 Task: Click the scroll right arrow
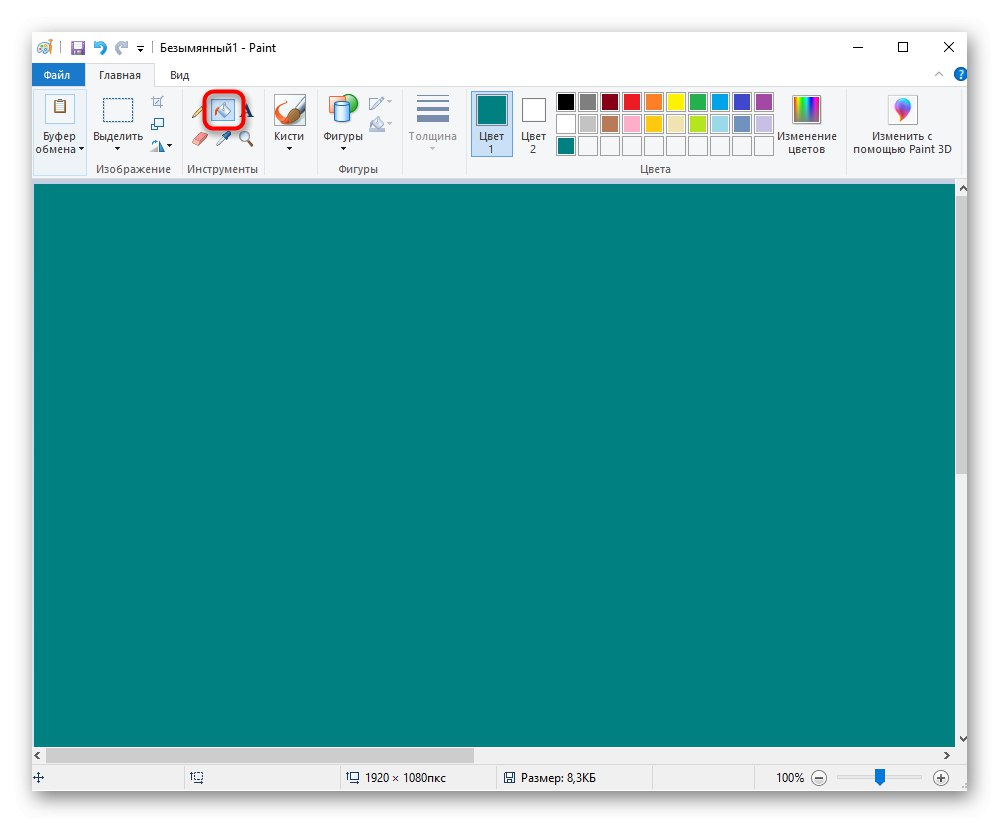pyautogui.click(x=947, y=755)
